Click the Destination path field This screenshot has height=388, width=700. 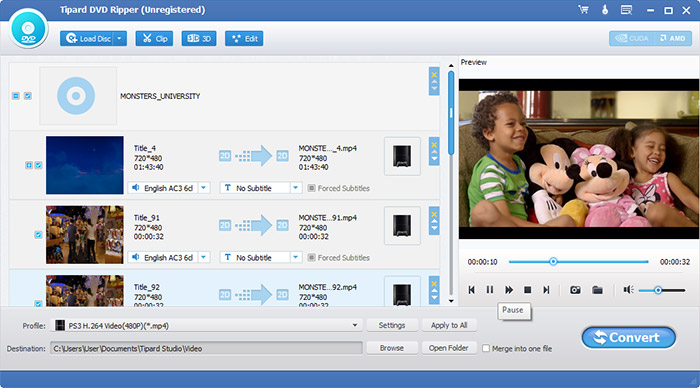pos(206,349)
